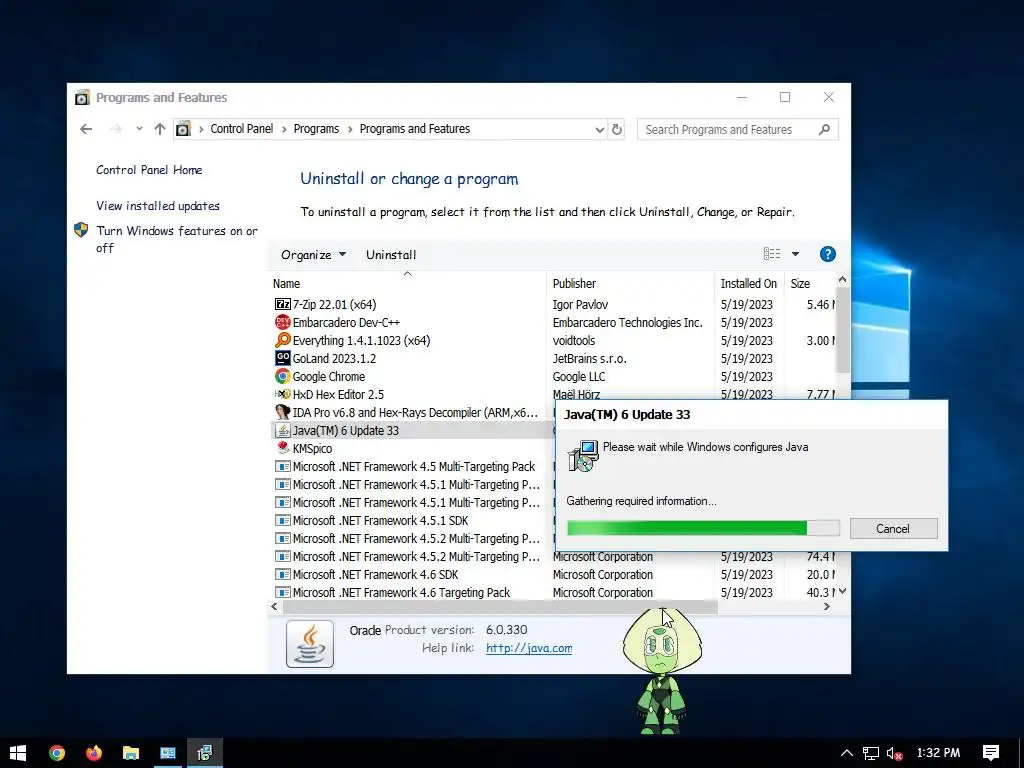Open View installed updates link
This screenshot has width=1024, height=768.
click(x=158, y=206)
